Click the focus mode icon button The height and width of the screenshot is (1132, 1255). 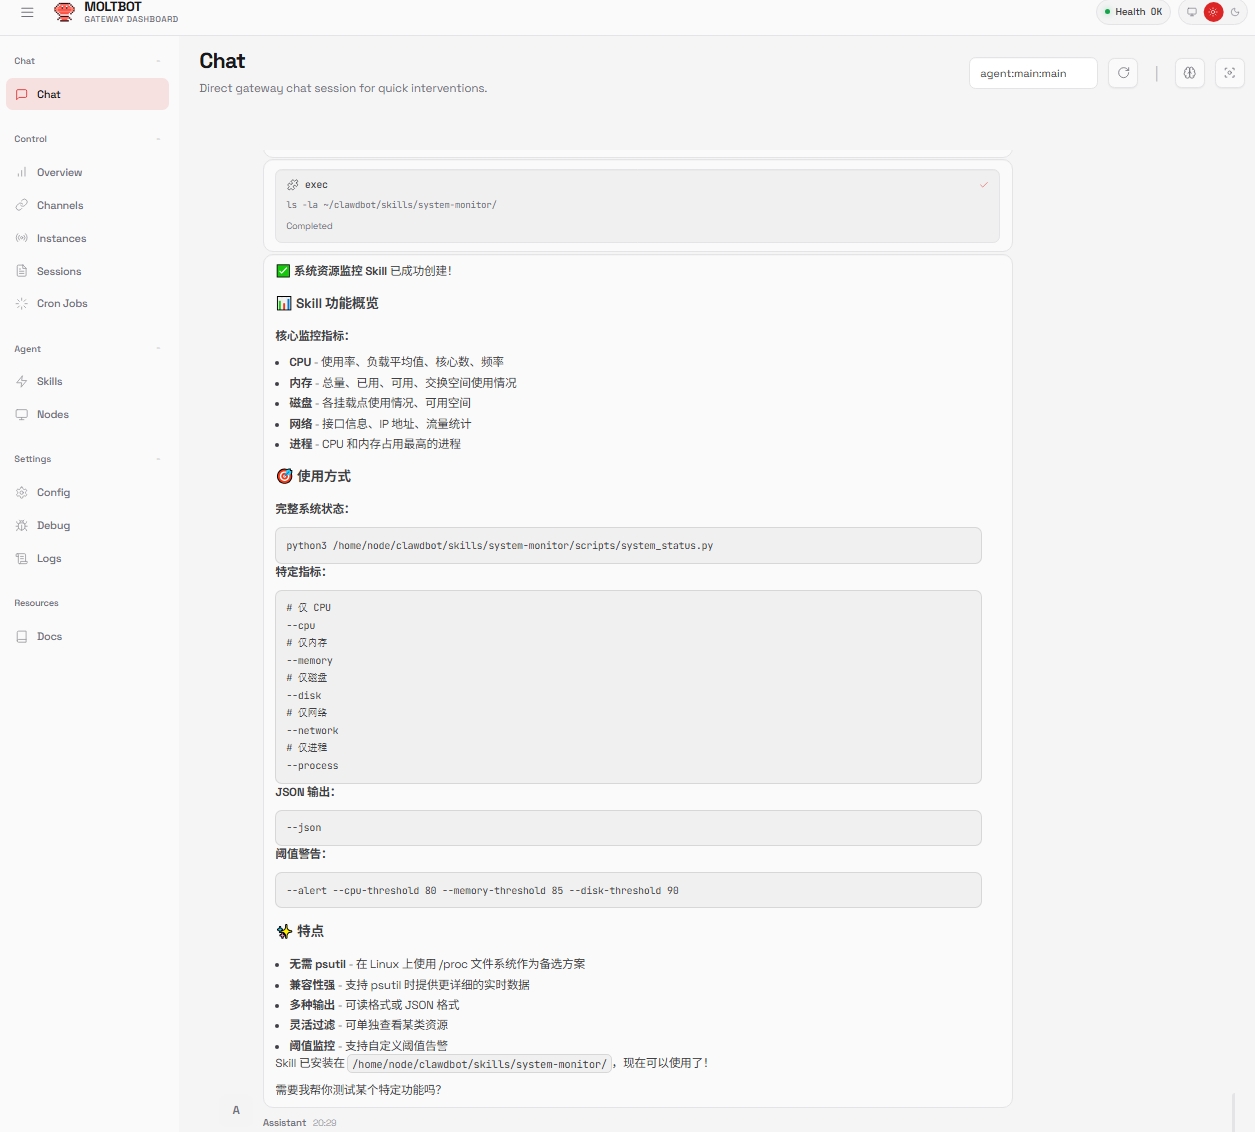[1229, 73]
